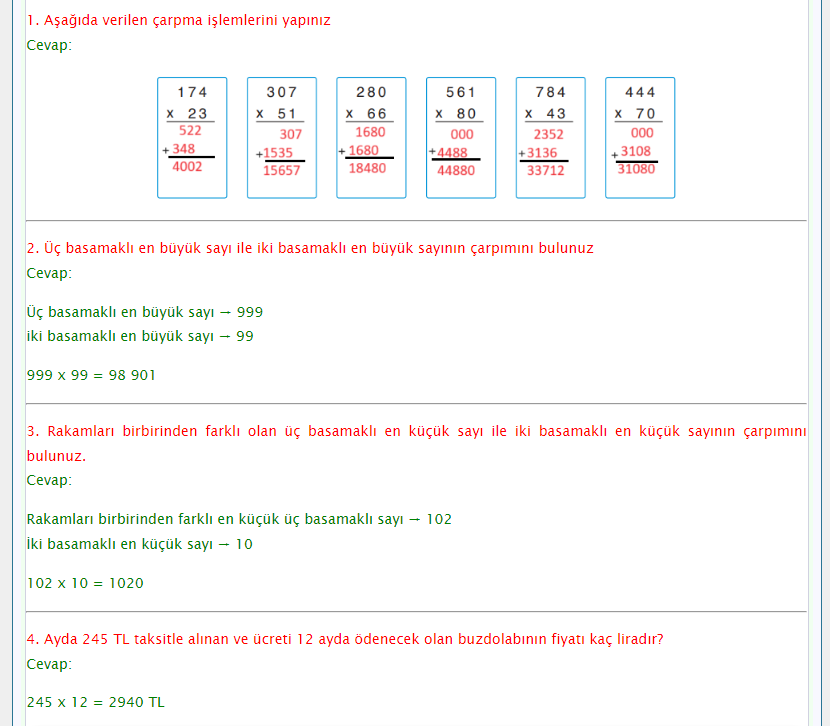Screen dimensions: 830x726
Task: Click the 174 x 23 multiplication box
Action: (x=192, y=138)
